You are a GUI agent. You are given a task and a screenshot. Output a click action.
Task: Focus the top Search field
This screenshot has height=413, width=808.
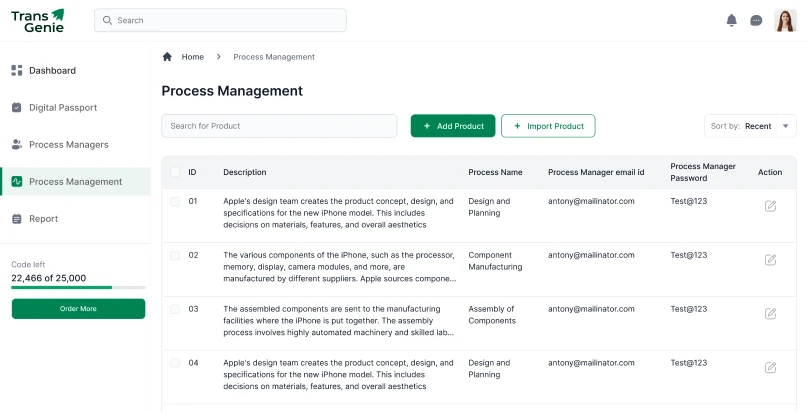221,20
